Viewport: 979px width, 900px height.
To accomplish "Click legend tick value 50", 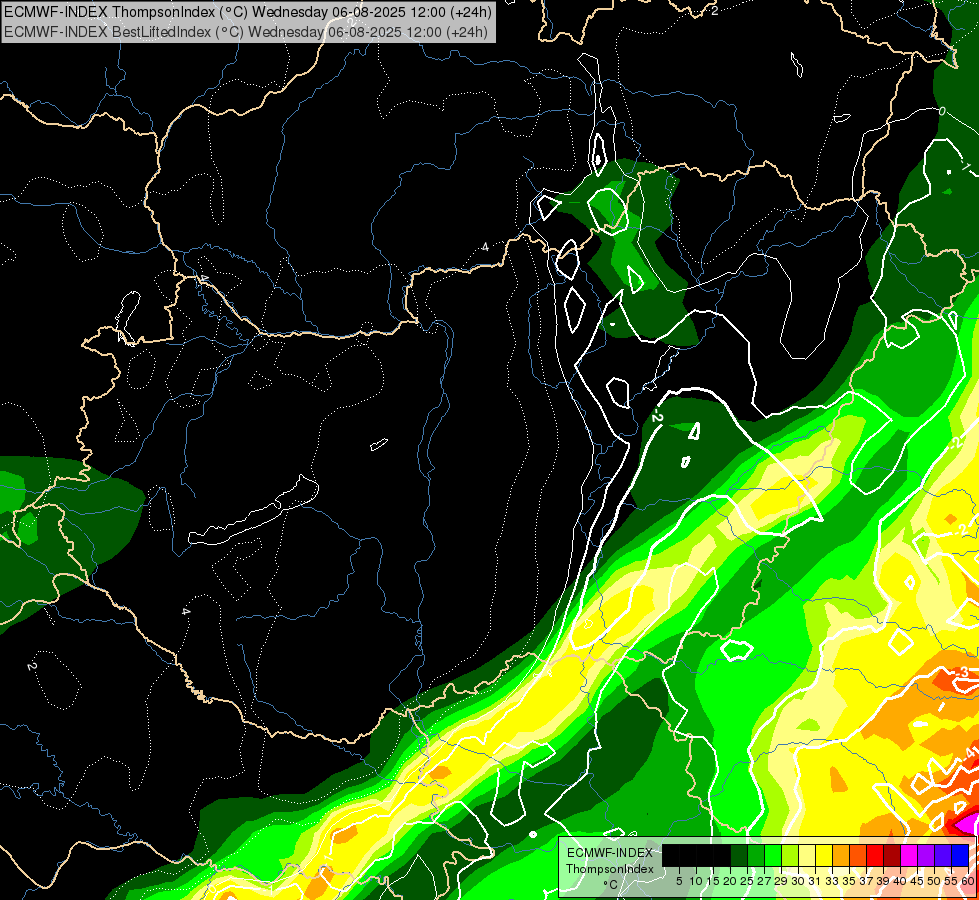I will 934,881.
